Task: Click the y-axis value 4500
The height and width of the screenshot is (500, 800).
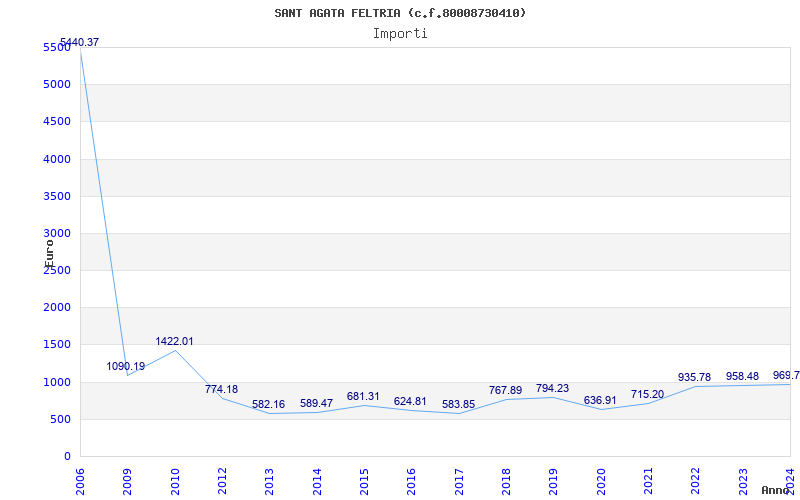Action: coord(57,121)
